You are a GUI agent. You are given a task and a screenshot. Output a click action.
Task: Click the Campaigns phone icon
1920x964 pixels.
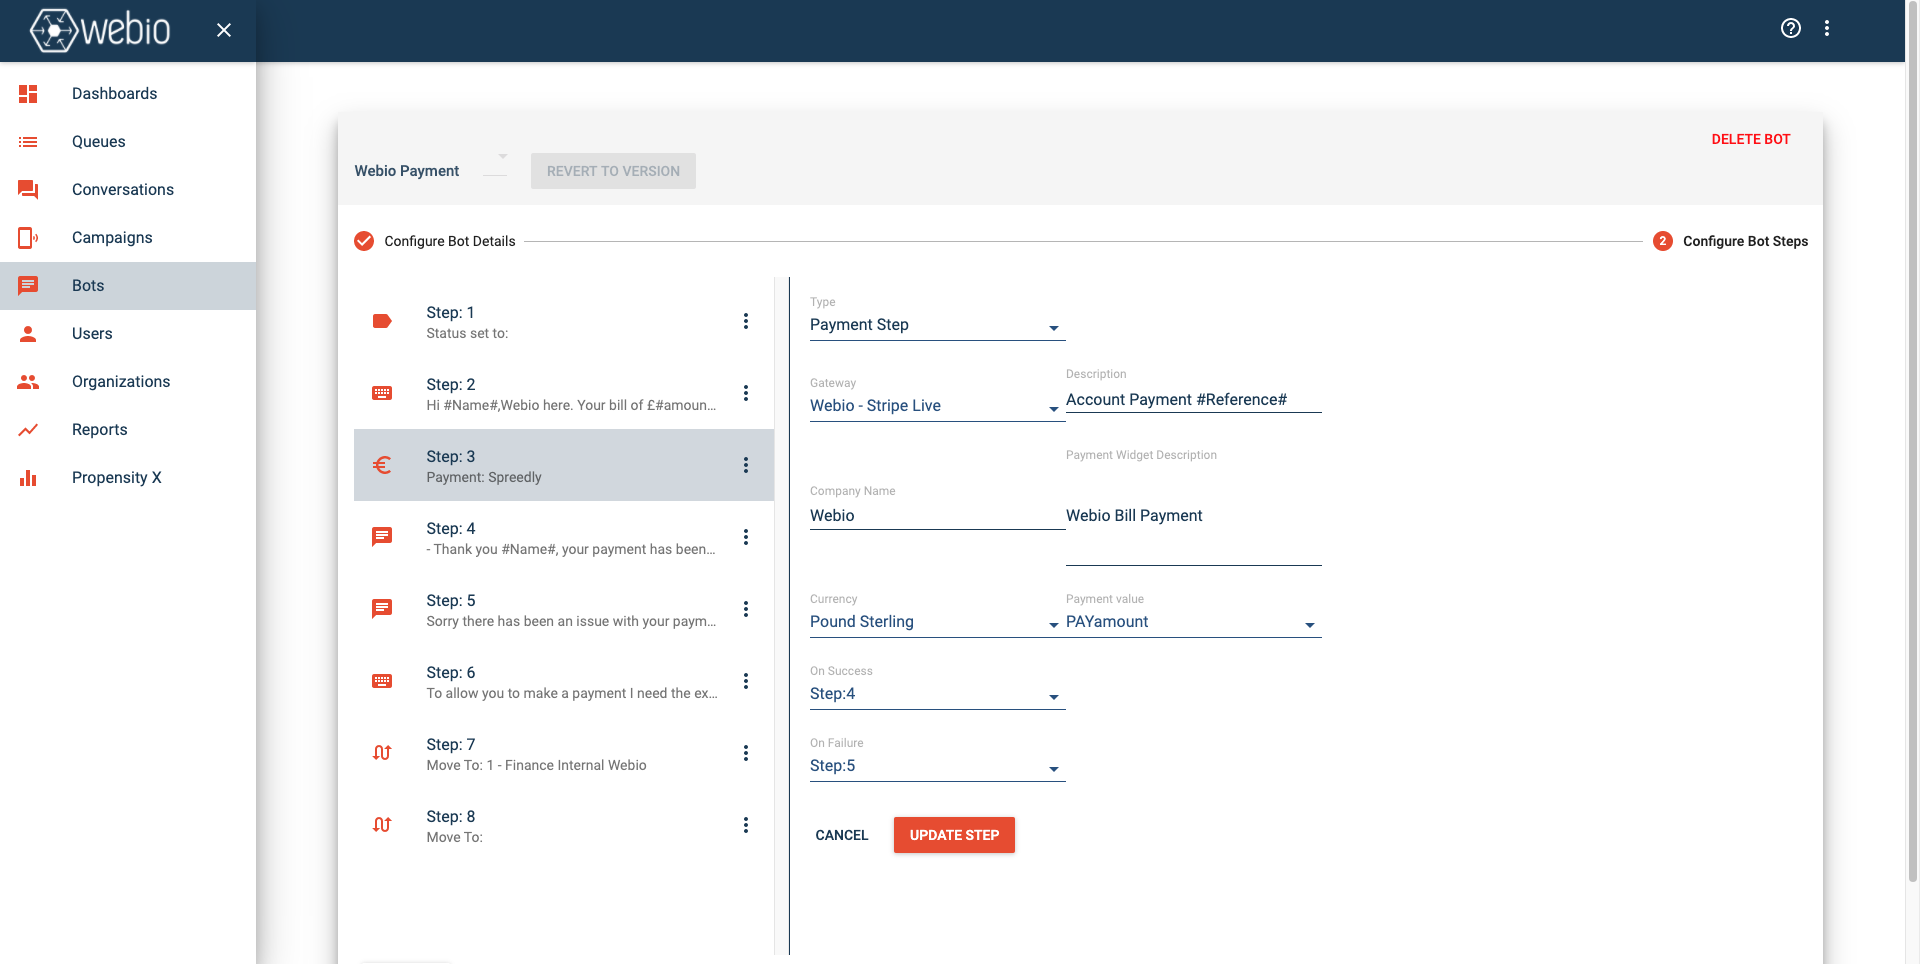point(28,238)
